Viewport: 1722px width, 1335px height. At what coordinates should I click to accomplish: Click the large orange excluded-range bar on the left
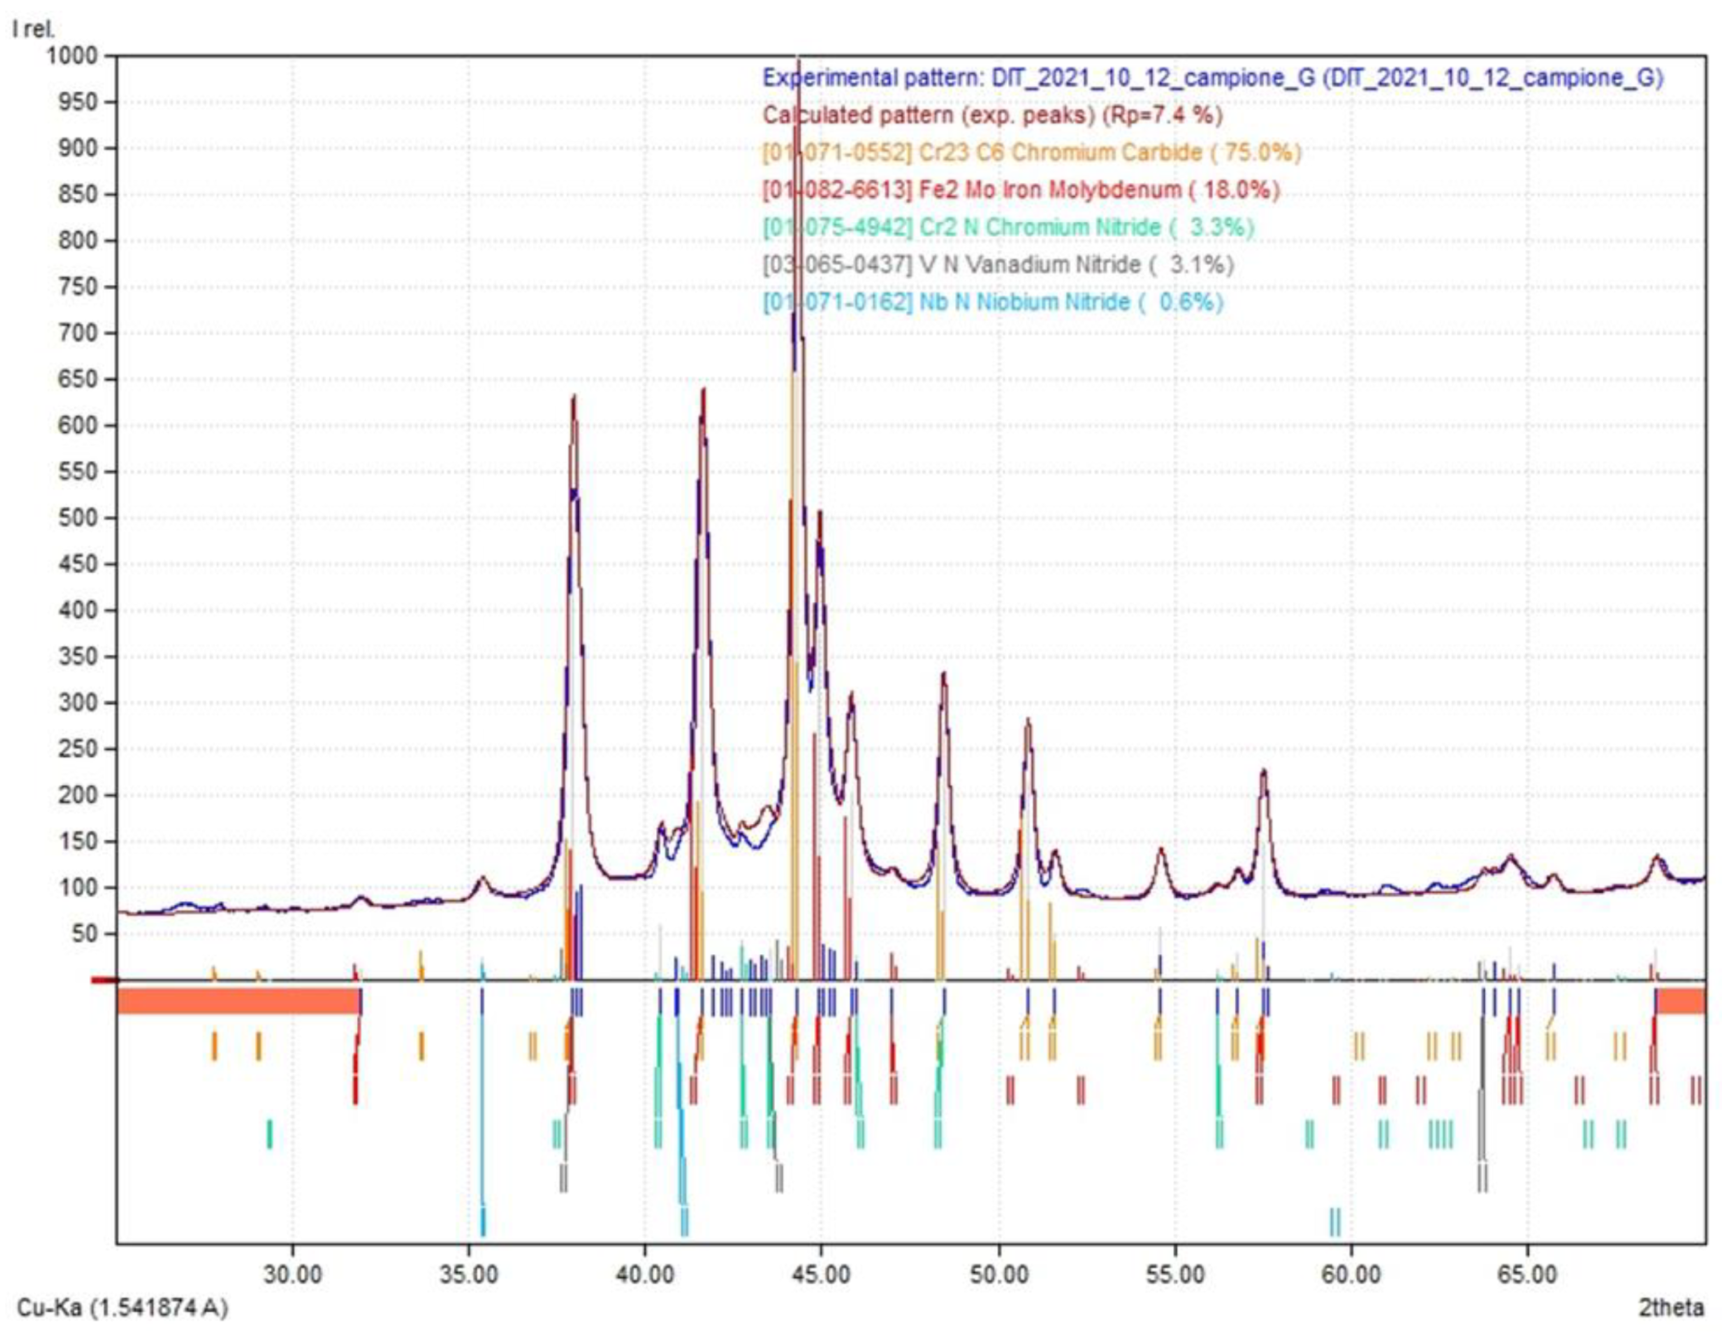[238, 1001]
